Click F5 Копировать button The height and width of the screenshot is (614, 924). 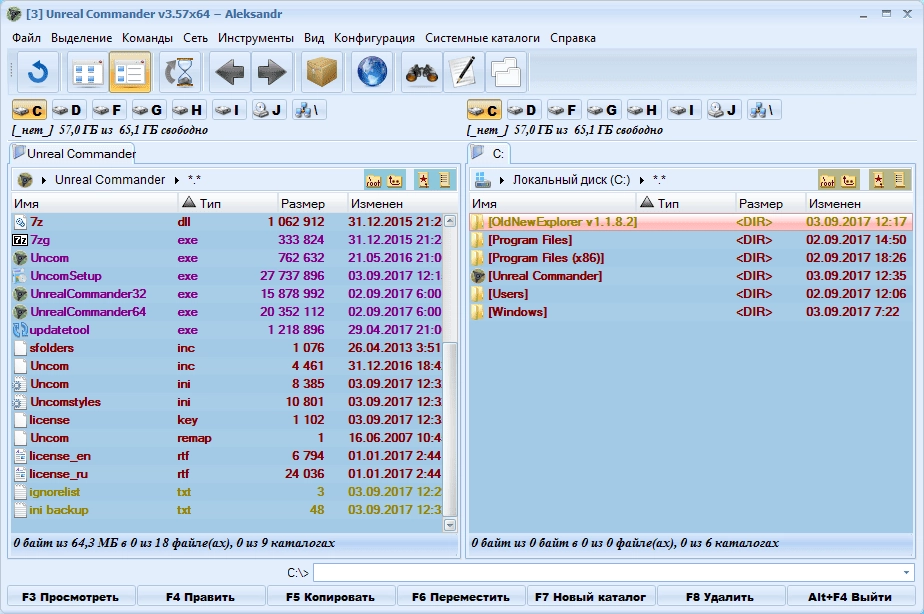point(331,597)
